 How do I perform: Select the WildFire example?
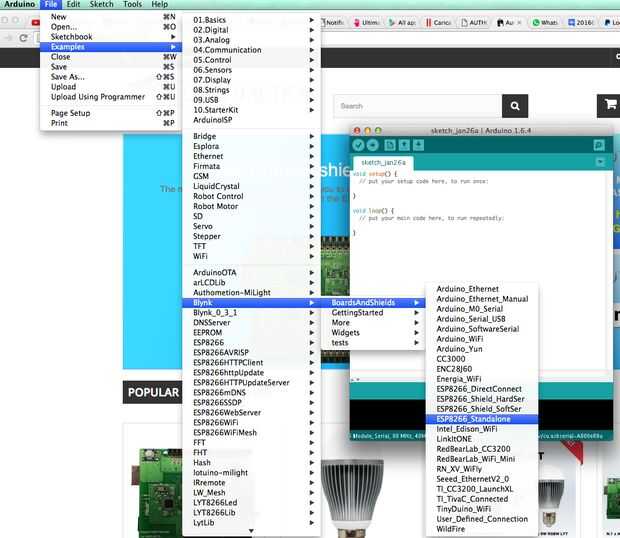pos(482,529)
